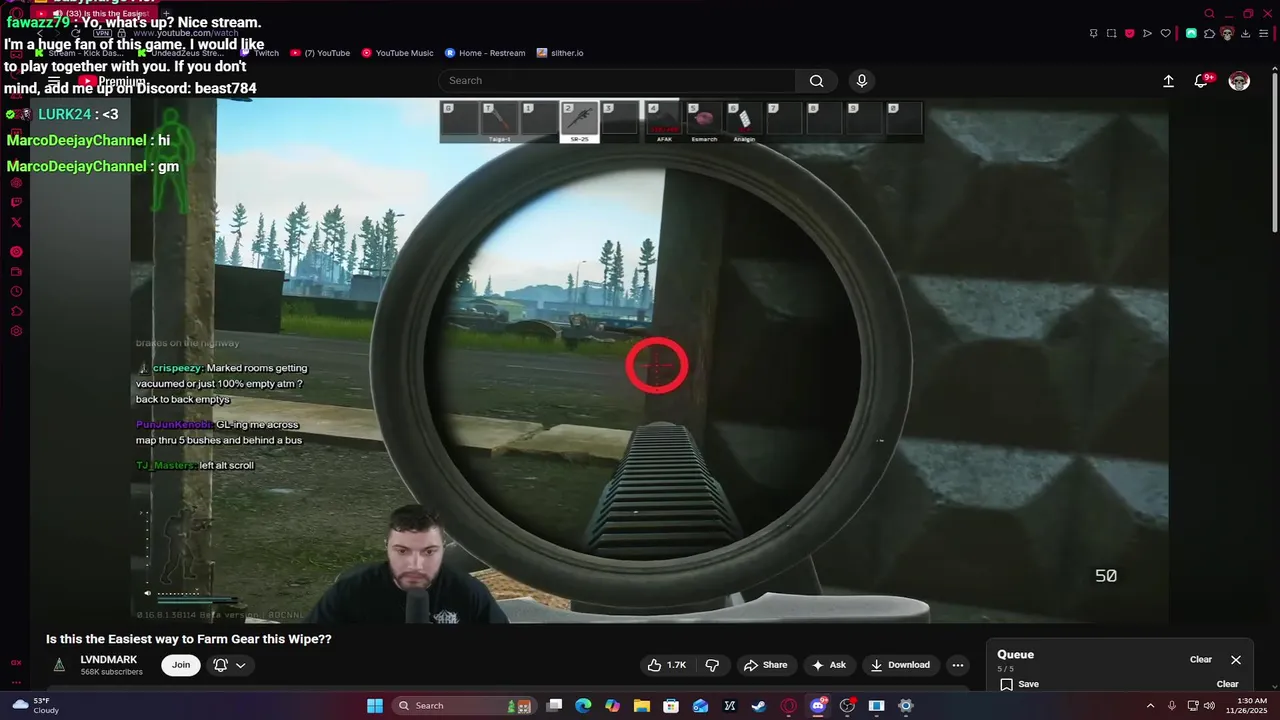Open the browser extensions cube icon
Screen dimensions: 1280x720
coord(1209,33)
